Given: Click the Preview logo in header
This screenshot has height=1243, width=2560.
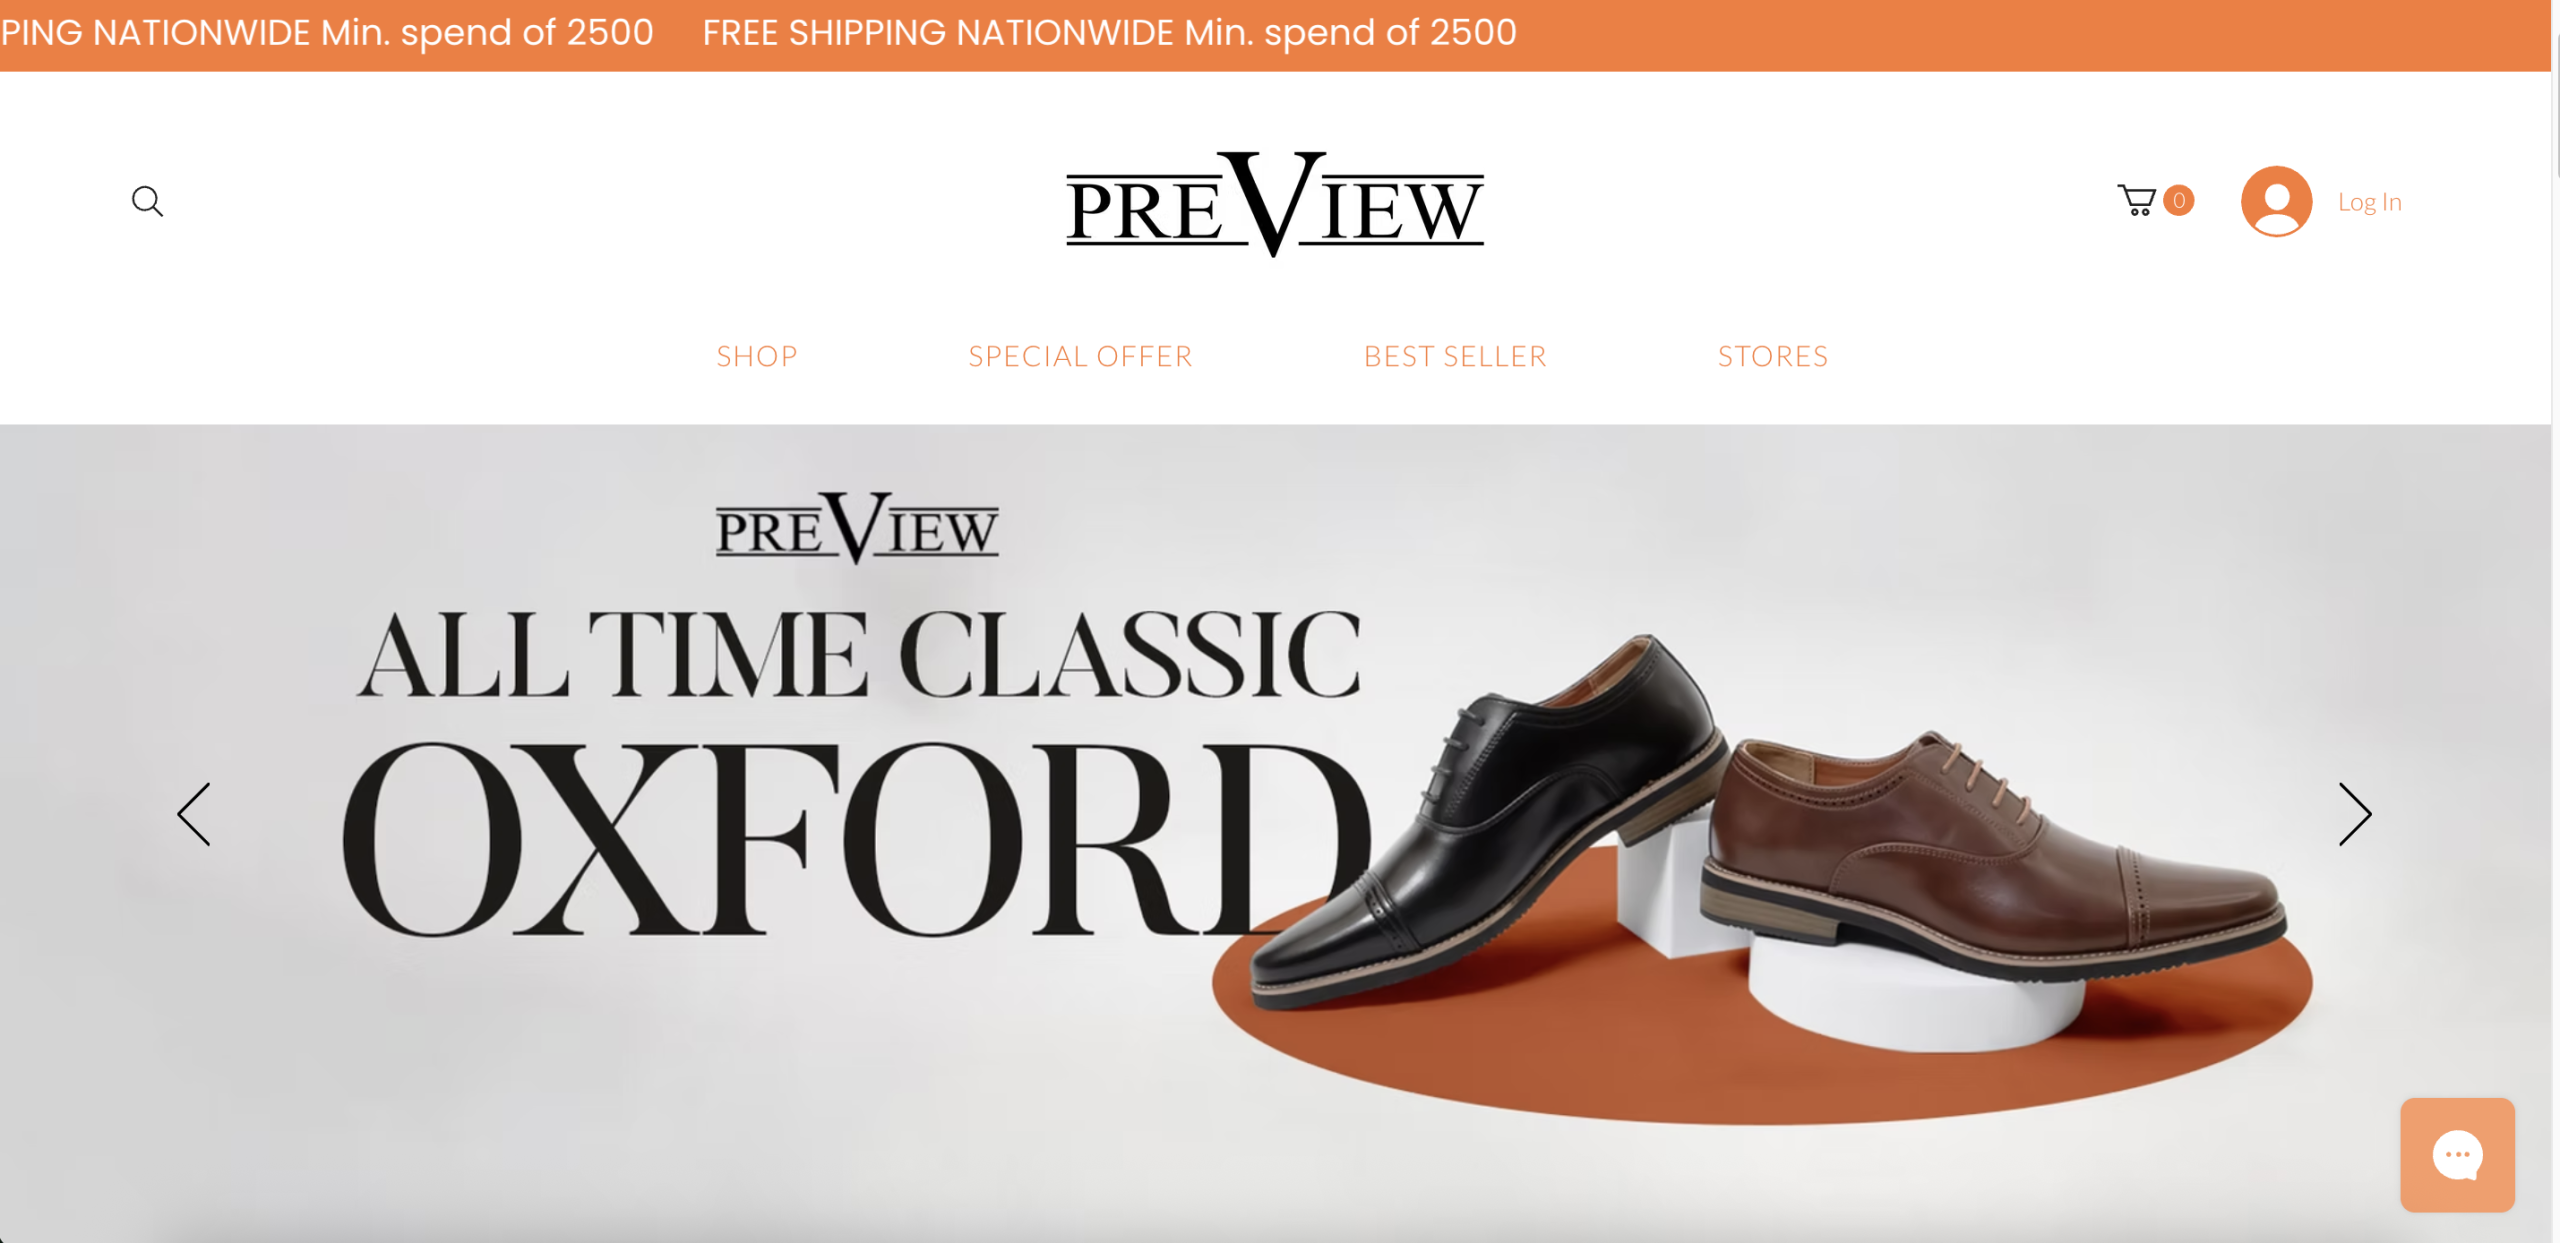Looking at the screenshot, I should (x=1274, y=204).
